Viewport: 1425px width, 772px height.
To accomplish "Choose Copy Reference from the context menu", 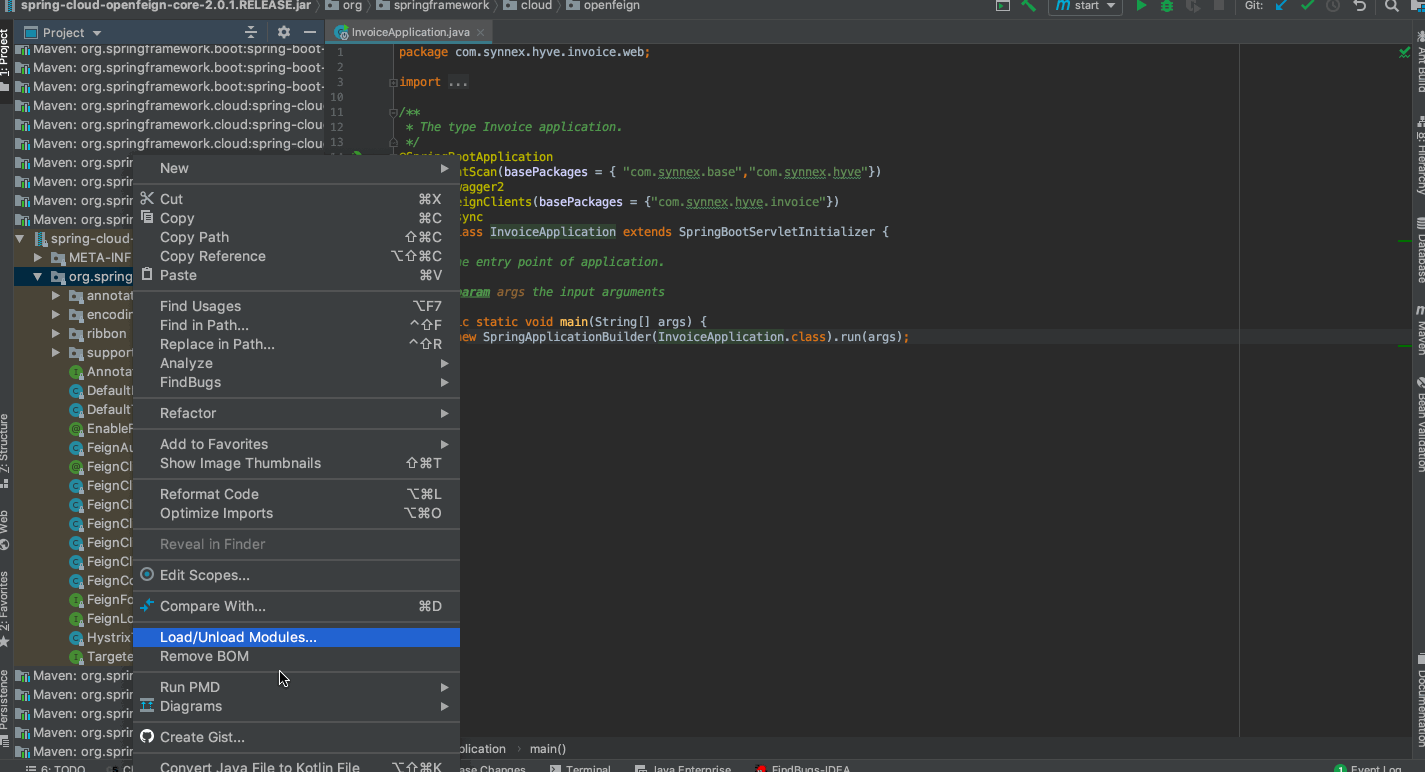I will [297, 256].
